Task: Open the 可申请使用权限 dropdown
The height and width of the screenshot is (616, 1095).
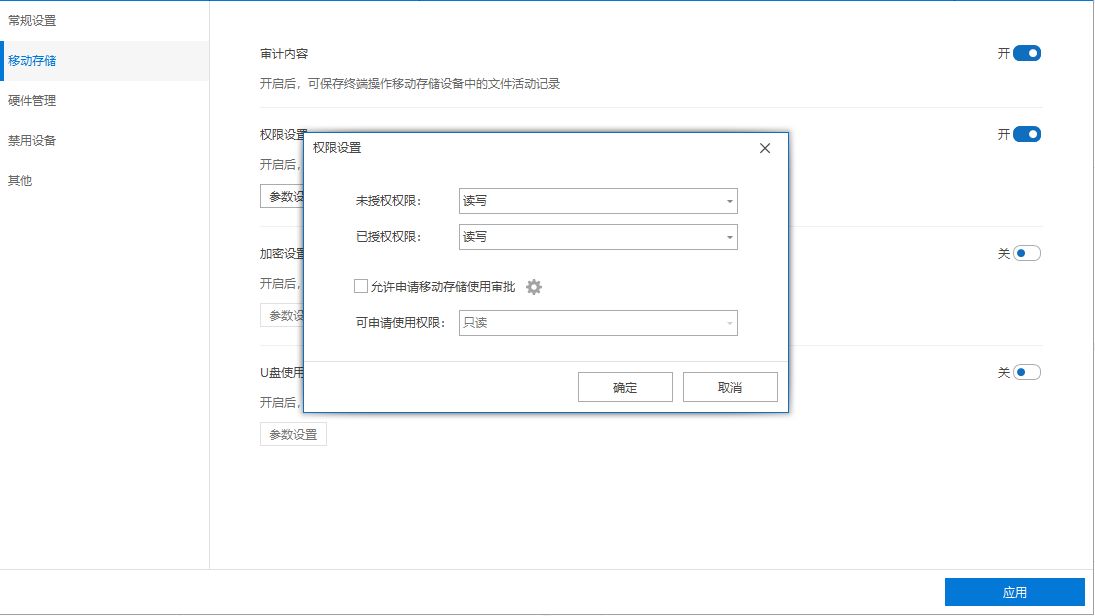Action: pyautogui.click(x=598, y=323)
